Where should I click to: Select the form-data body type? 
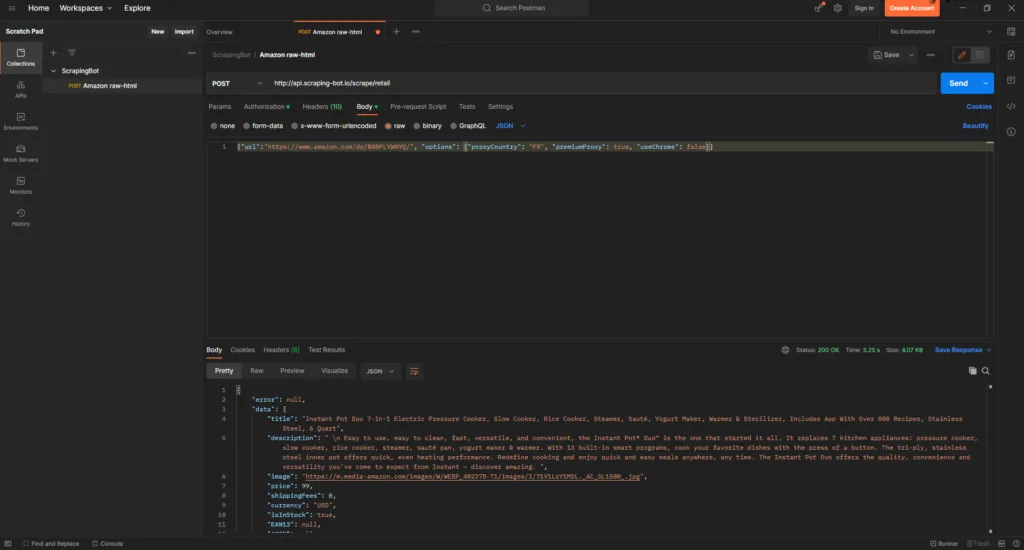(262, 126)
